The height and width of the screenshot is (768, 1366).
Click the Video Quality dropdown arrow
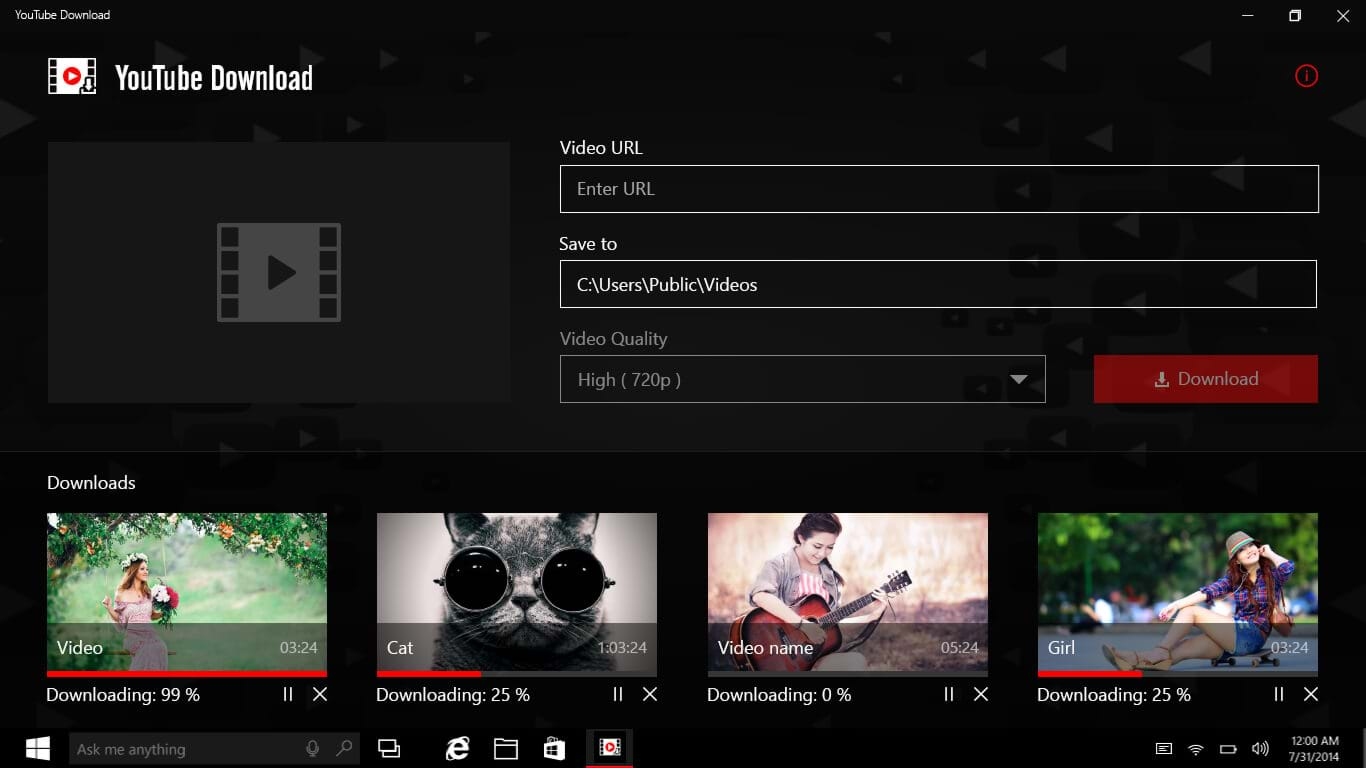(1019, 380)
